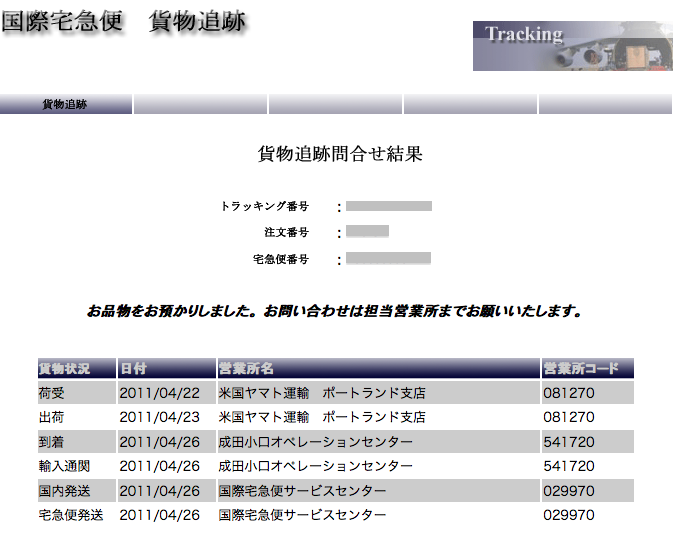Click the 注文番号 label

tap(287, 232)
